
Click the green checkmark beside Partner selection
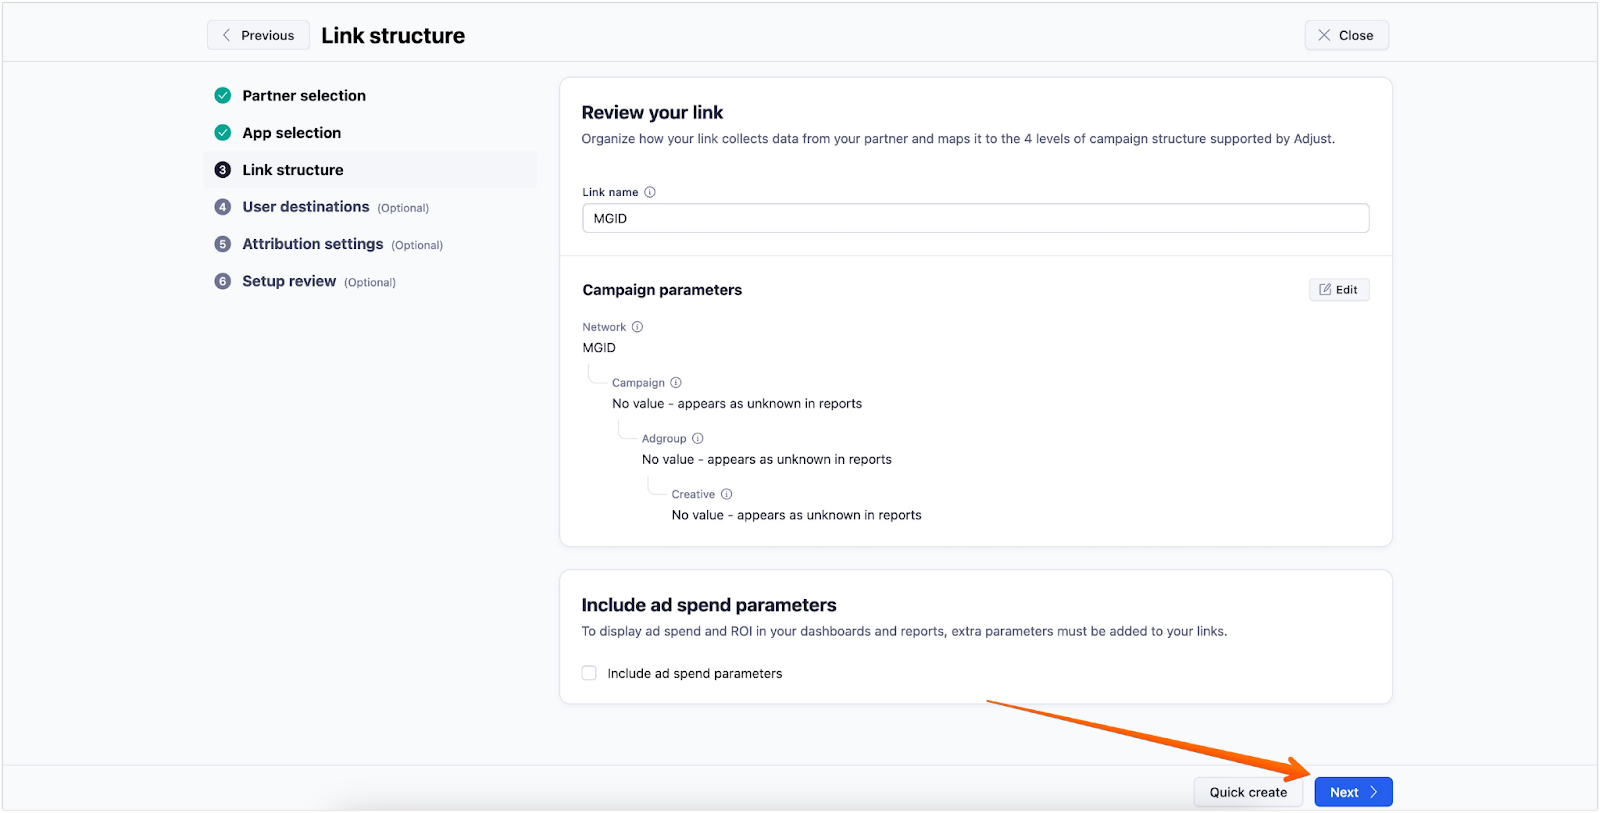[x=223, y=96]
